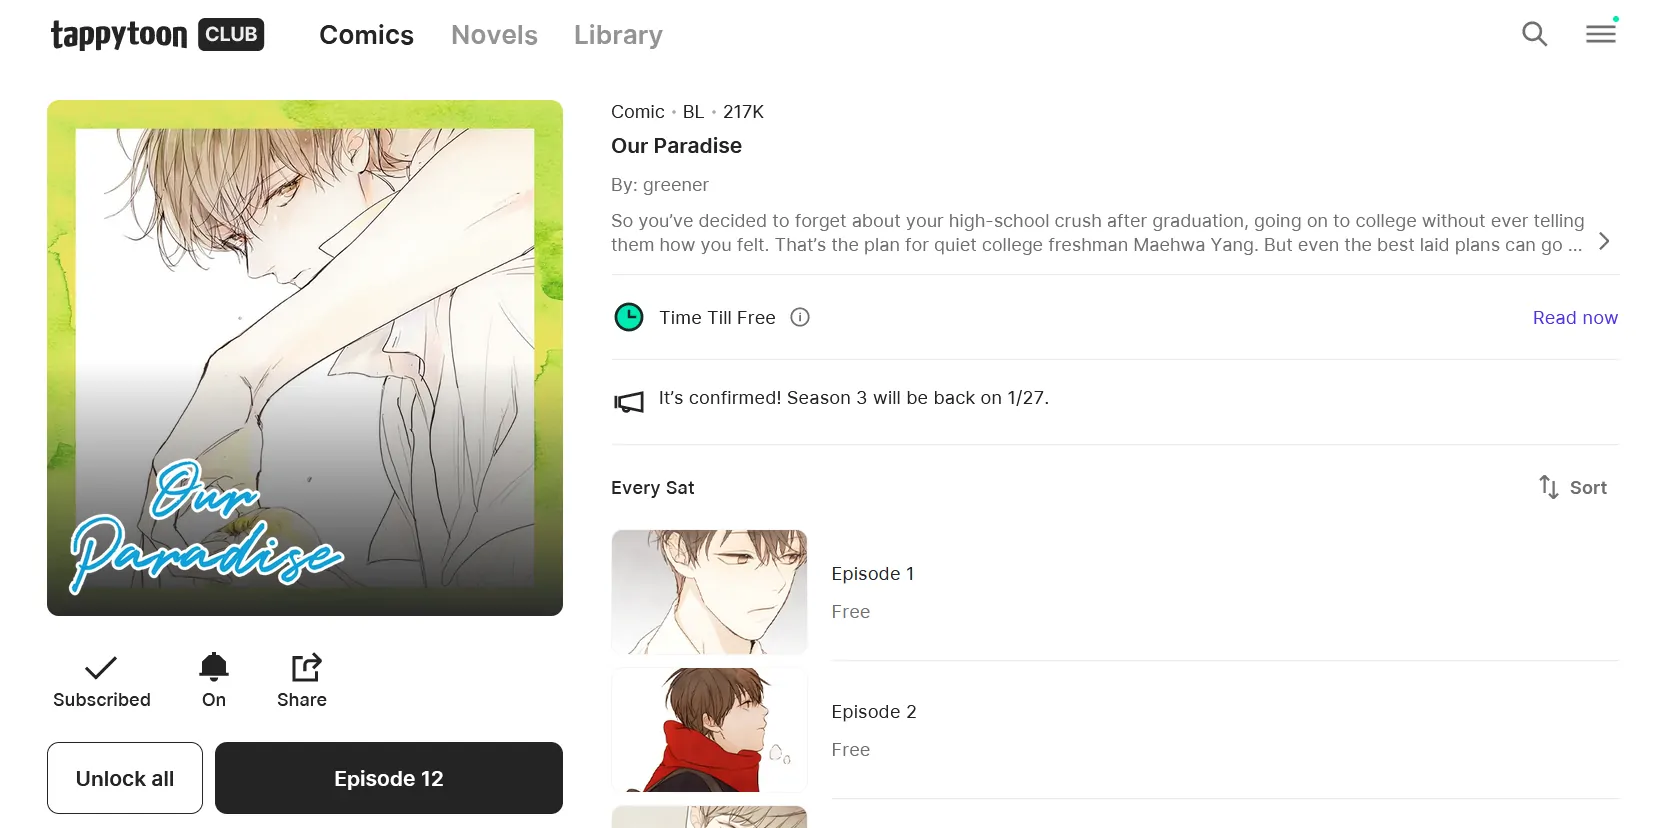This screenshot has height=828, width=1662.
Task: Click the CLUB badge
Action: [231, 34]
